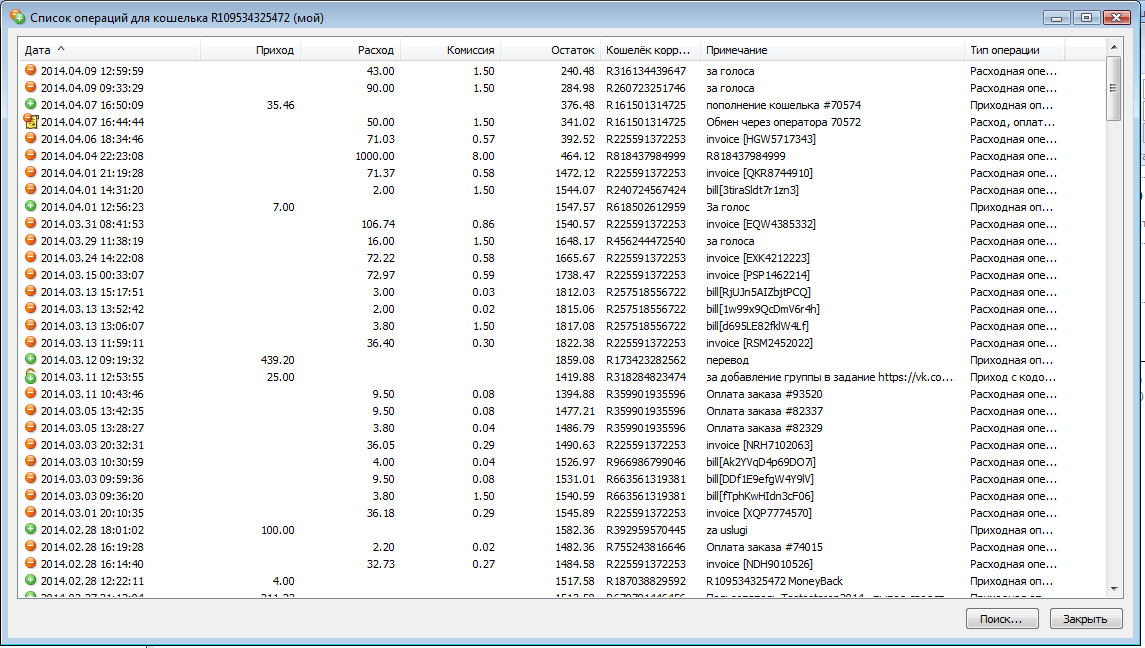Select note 'Оплата заказа #93520'
The image size is (1145, 648).
click(x=764, y=394)
